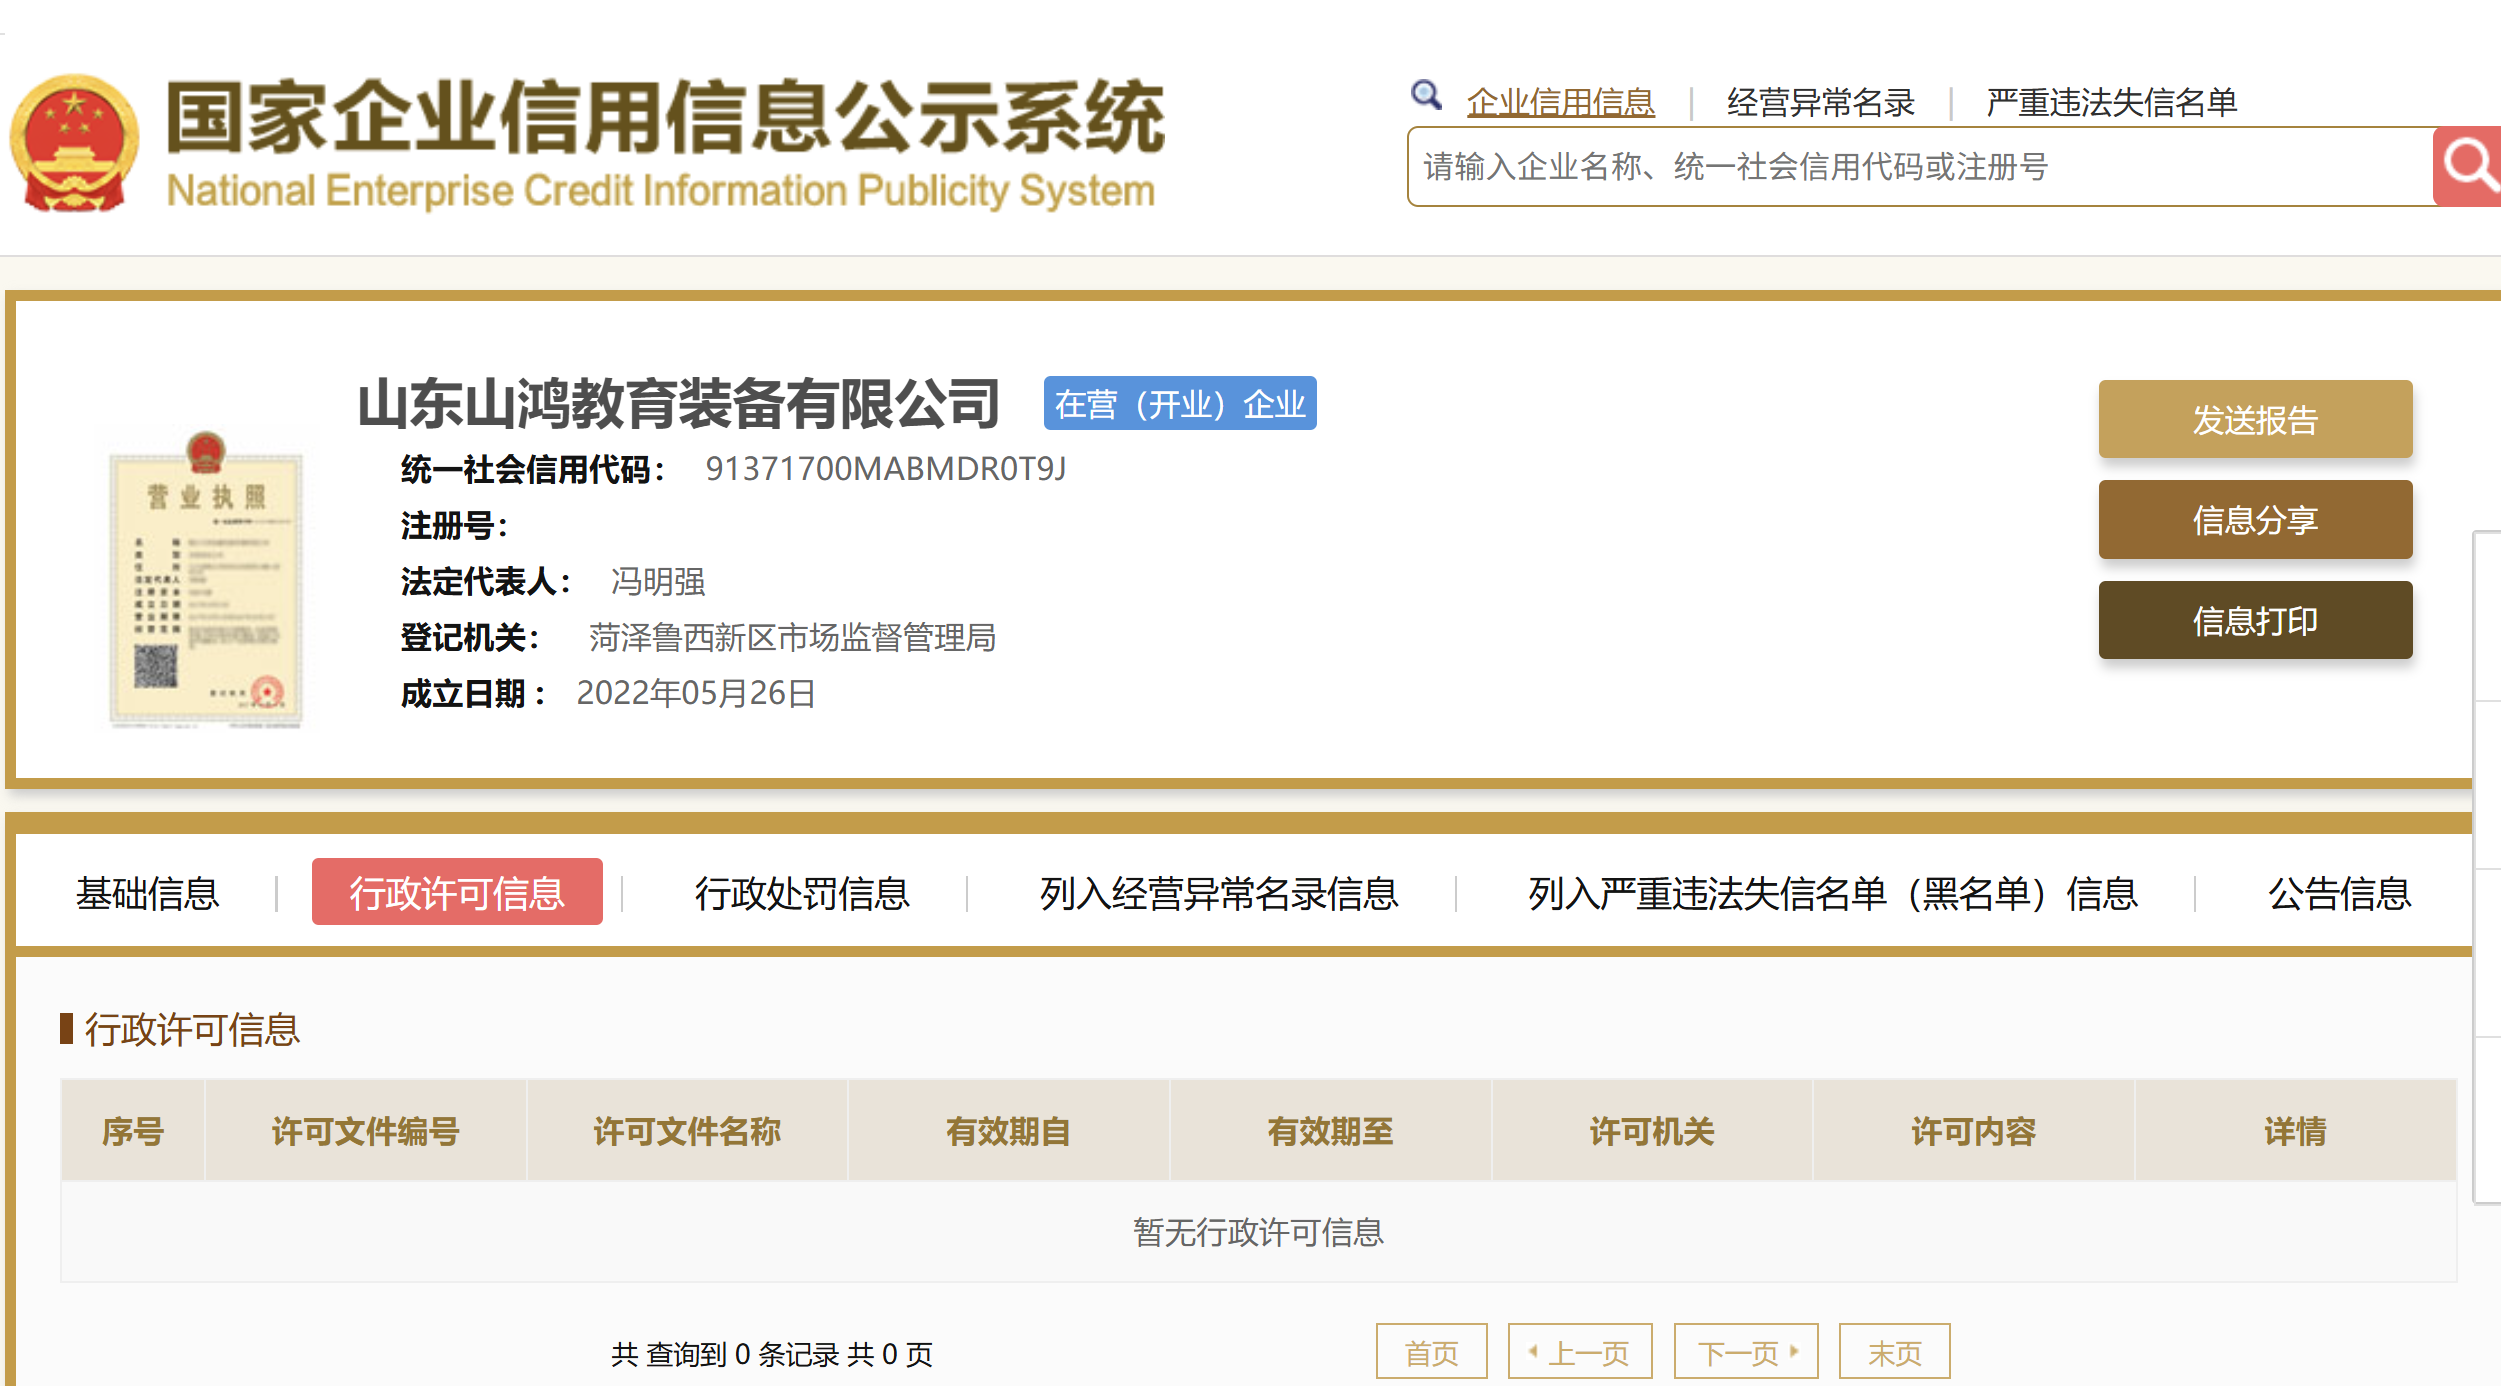Click the small magnifier icon beside 企业信用信息
2501x1386 pixels.
[1426, 95]
